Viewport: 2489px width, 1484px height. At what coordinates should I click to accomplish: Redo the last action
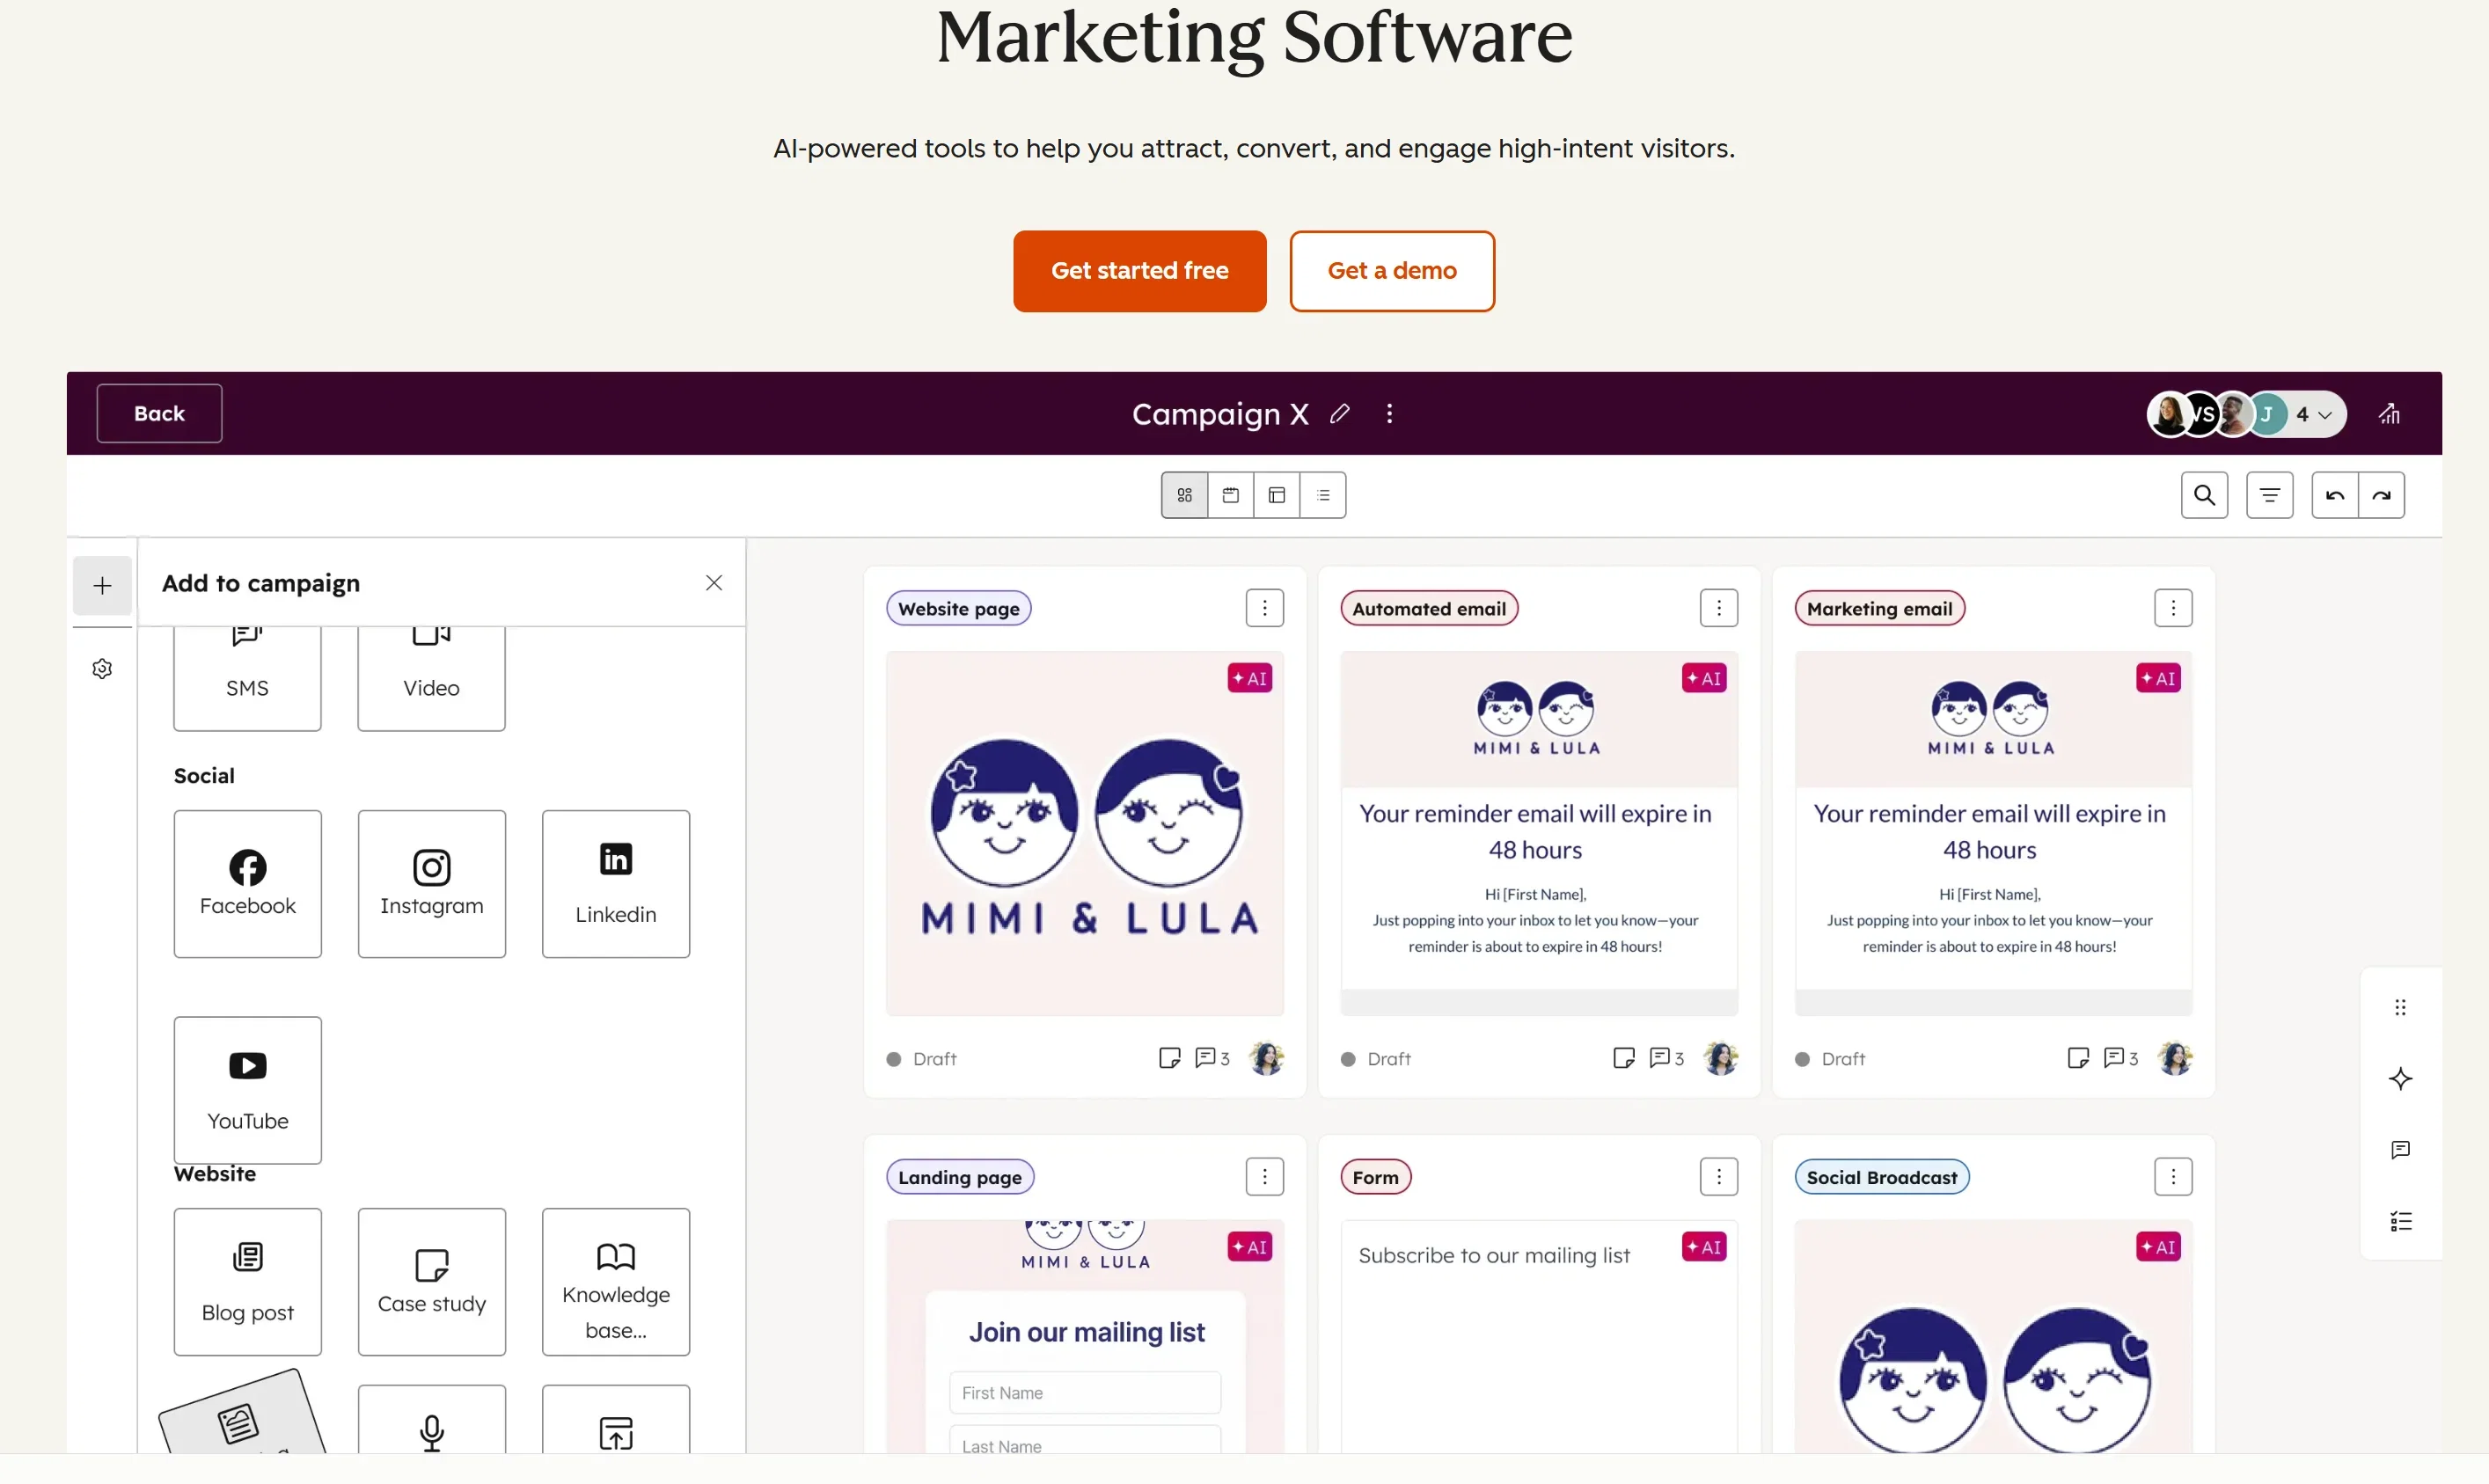pos(2382,495)
